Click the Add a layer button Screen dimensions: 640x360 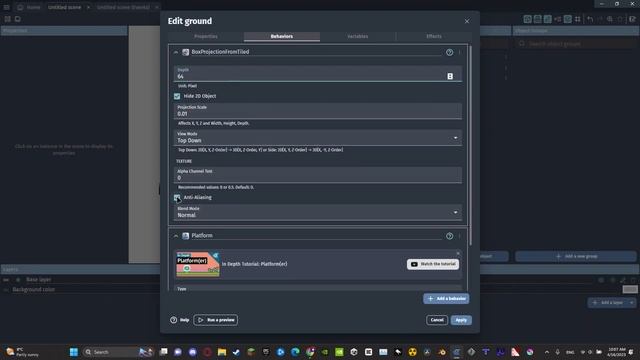click(608, 302)
